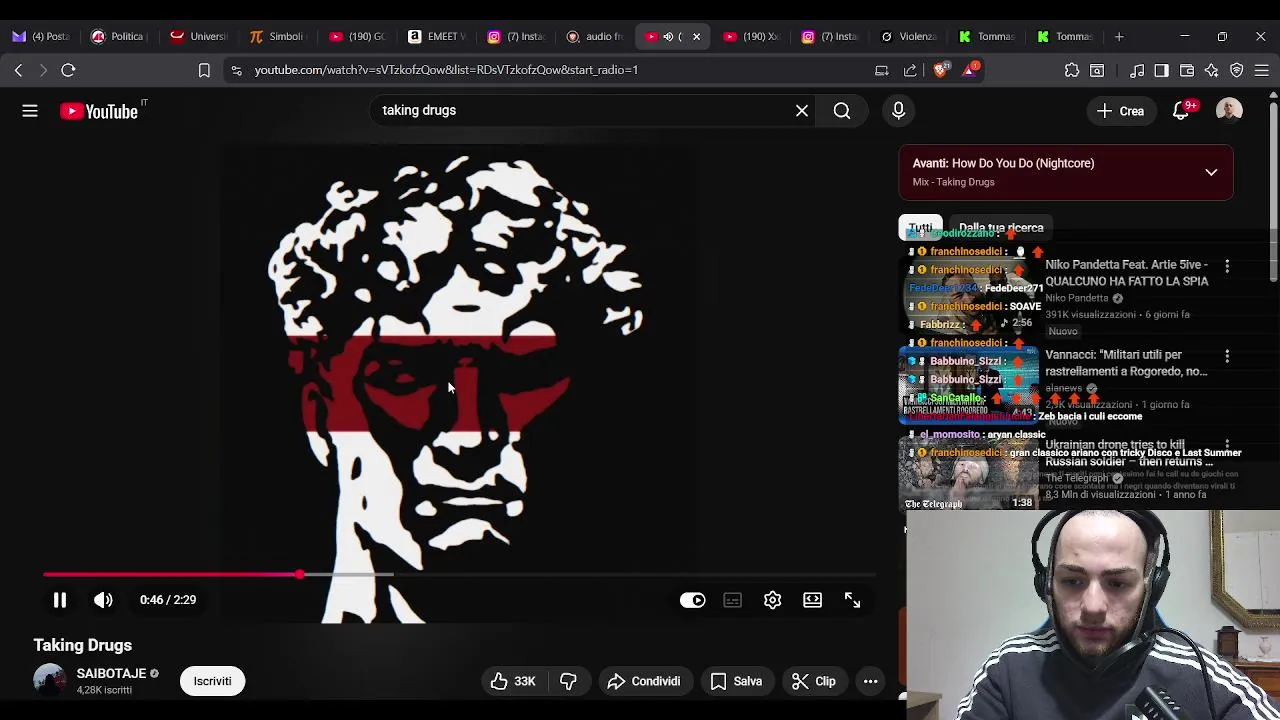
Task: Open Brave Wallet icon
Action: click(x=1187, y=70)
